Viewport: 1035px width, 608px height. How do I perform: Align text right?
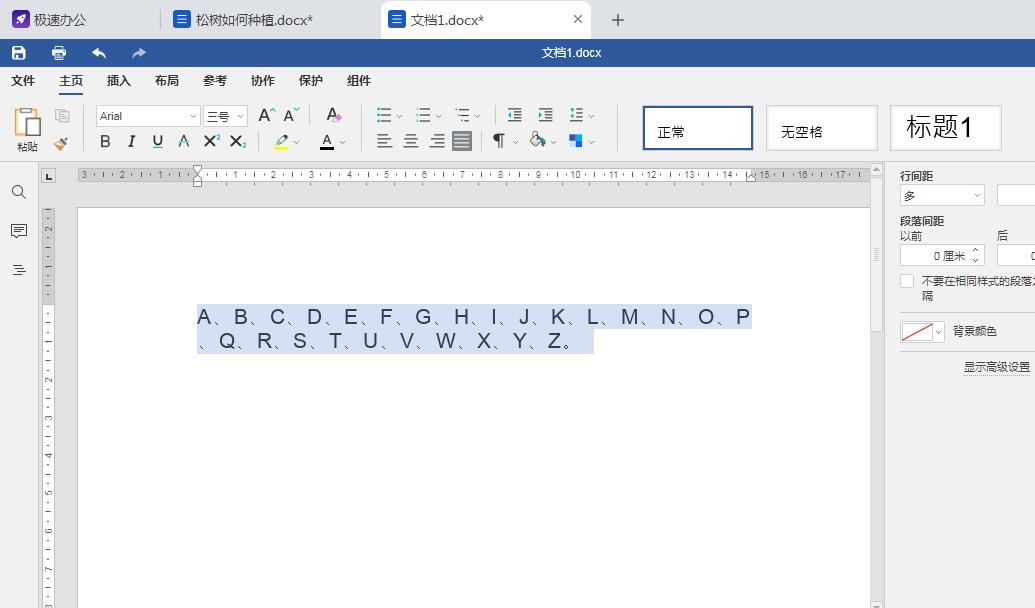(437, 141)
